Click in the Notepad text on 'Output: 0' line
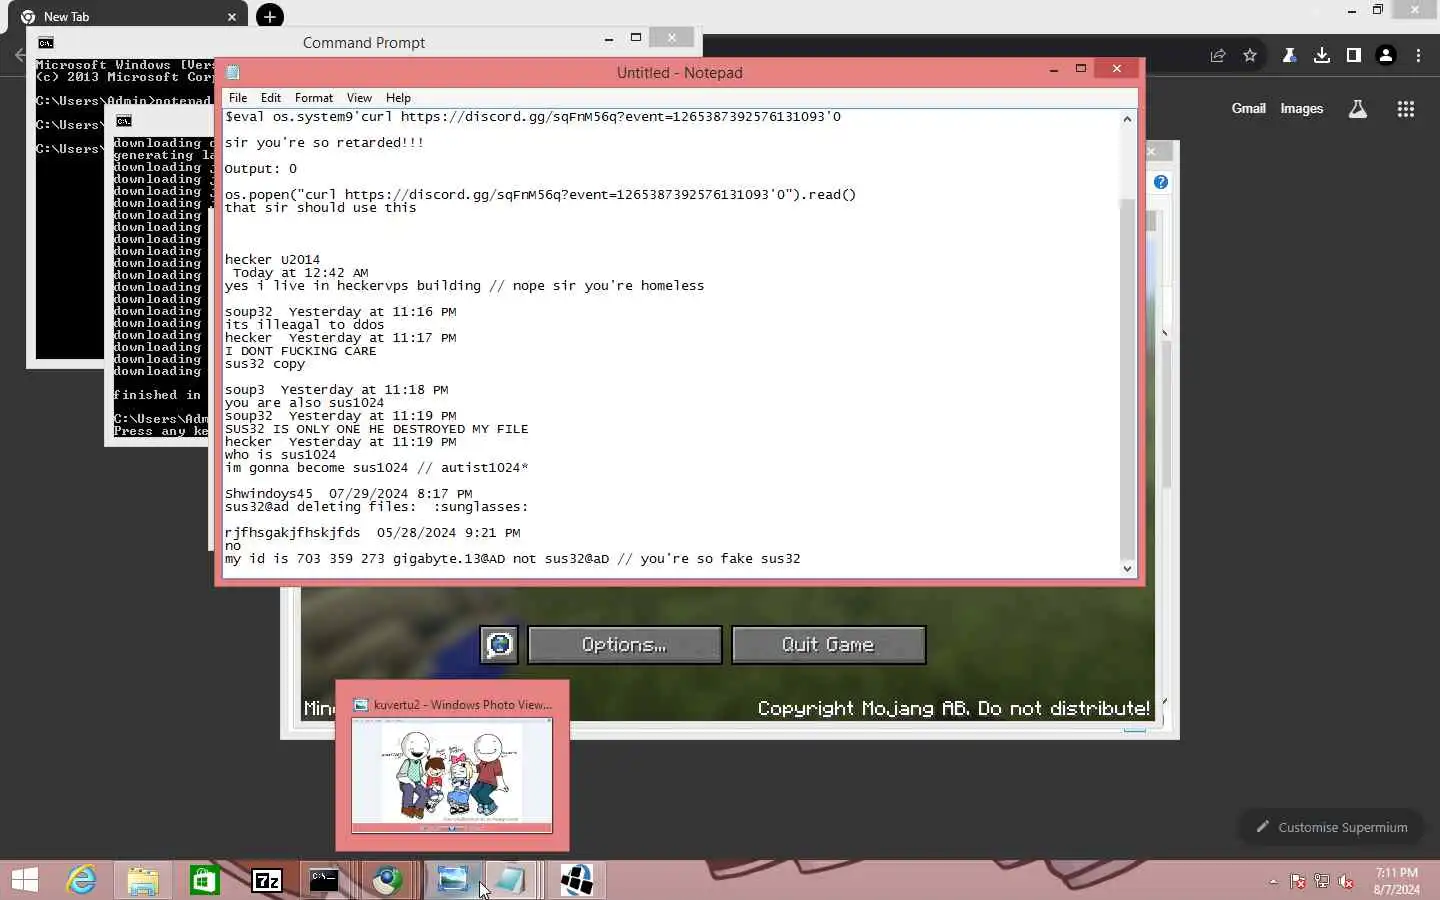This screenshot has height=900, width=1440. pos(260,168)
